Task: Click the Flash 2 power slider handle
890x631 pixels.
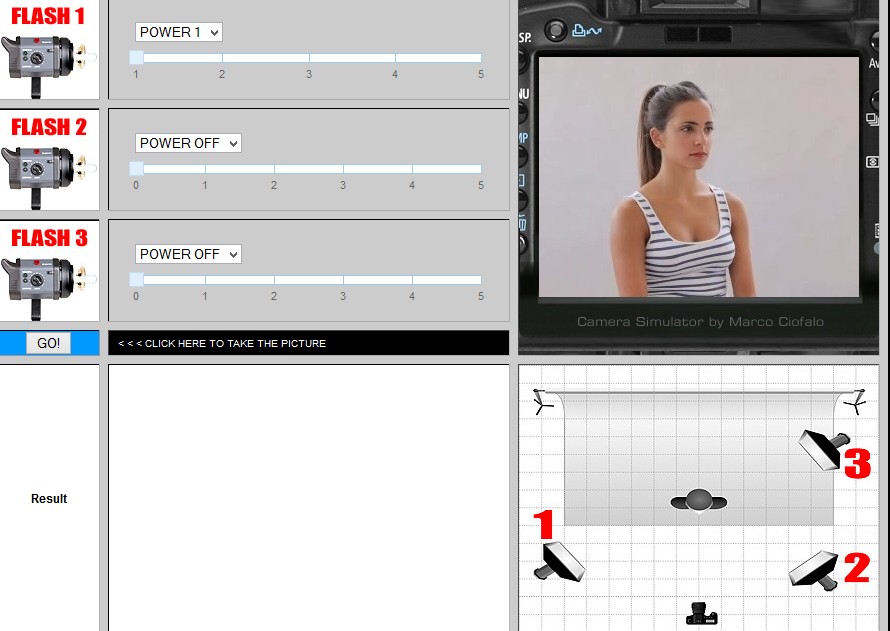Action: [x=136, y=169]
